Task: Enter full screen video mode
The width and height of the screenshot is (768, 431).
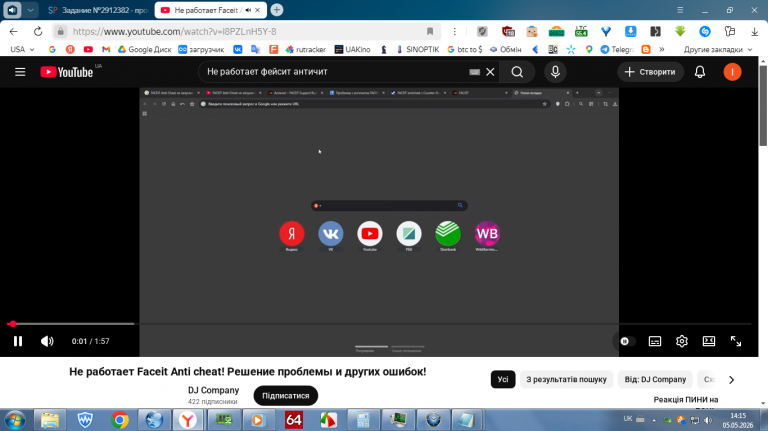Action: point(736,341)
